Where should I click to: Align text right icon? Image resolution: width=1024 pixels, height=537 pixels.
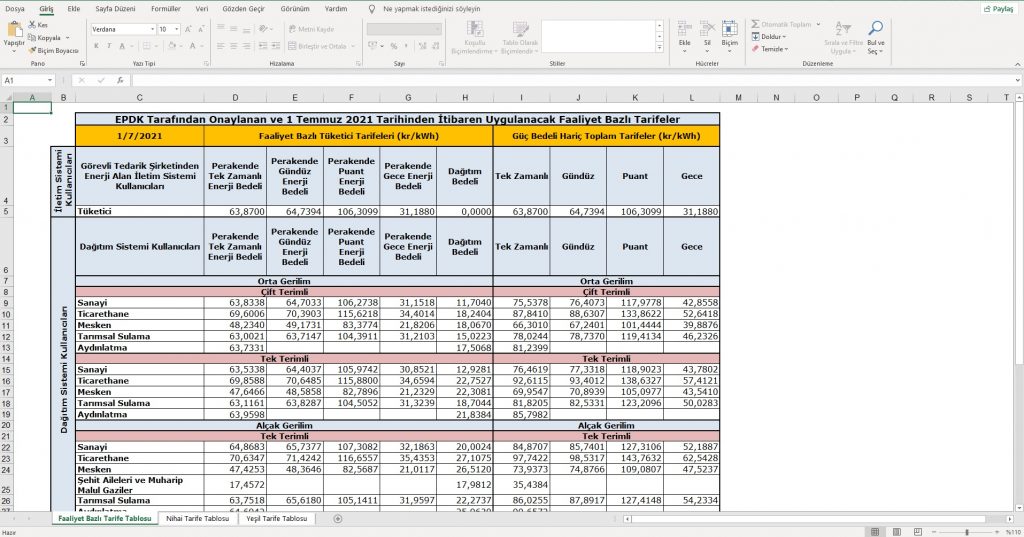click(246, 46)
